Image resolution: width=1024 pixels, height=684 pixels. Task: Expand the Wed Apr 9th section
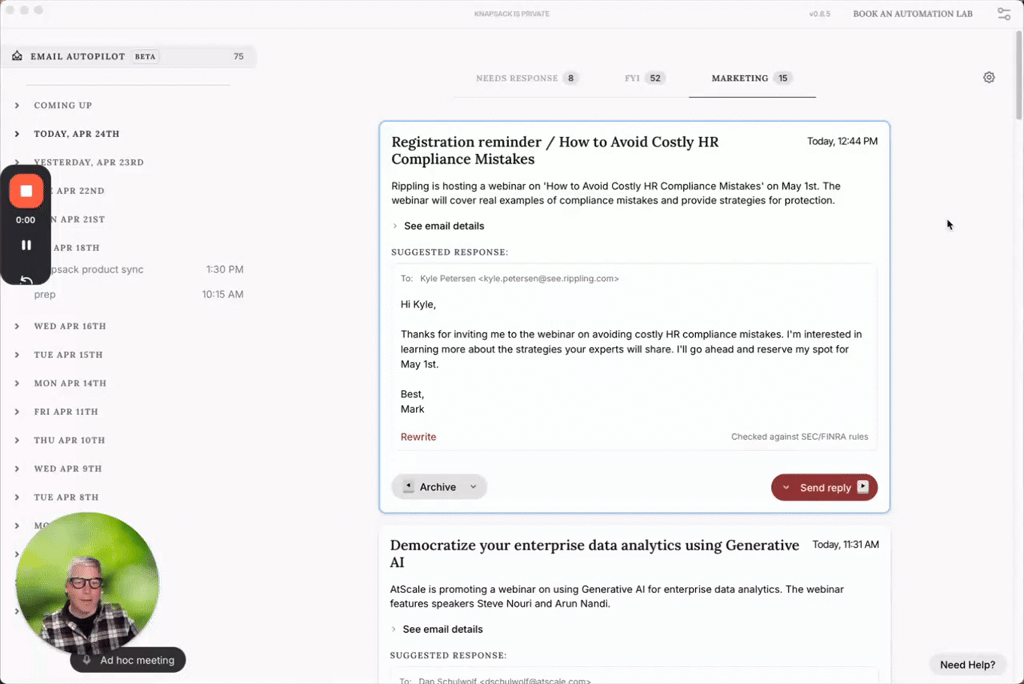[x=17, y=468]
